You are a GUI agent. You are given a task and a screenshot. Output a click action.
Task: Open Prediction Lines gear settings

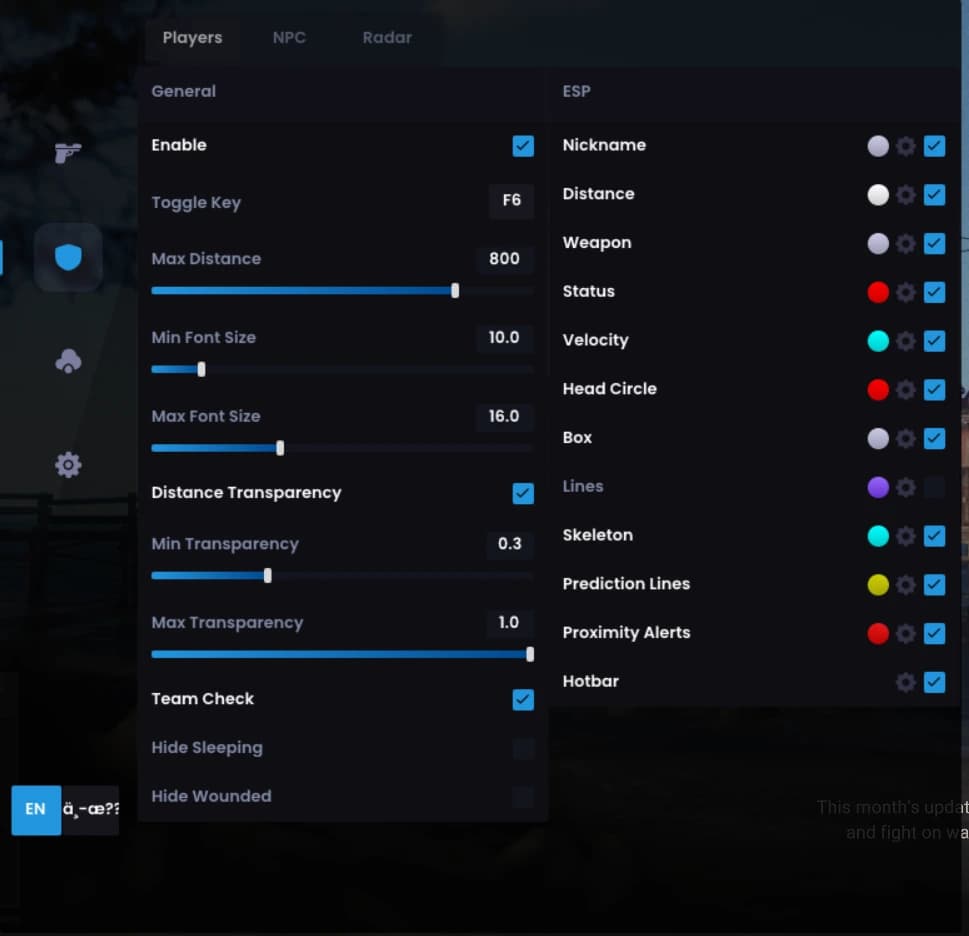pos(905,584)
